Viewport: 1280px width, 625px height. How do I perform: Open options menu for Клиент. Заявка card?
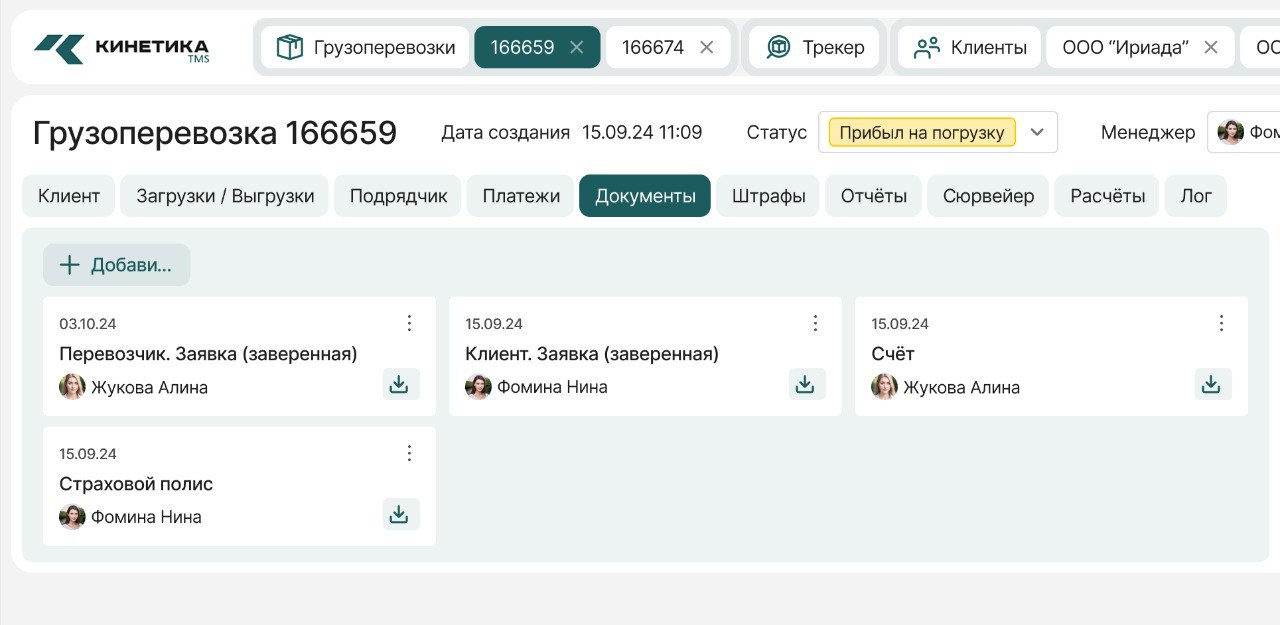click(x=815, y=323)
